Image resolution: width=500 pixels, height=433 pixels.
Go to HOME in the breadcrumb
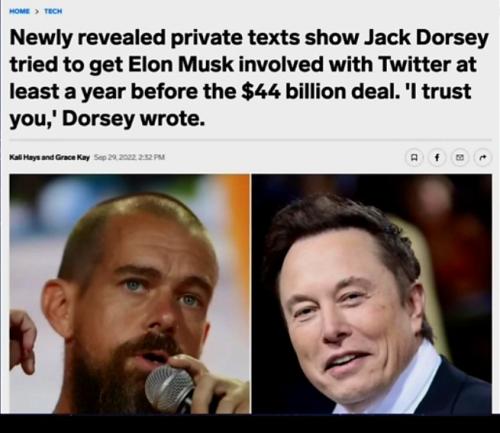19,11
